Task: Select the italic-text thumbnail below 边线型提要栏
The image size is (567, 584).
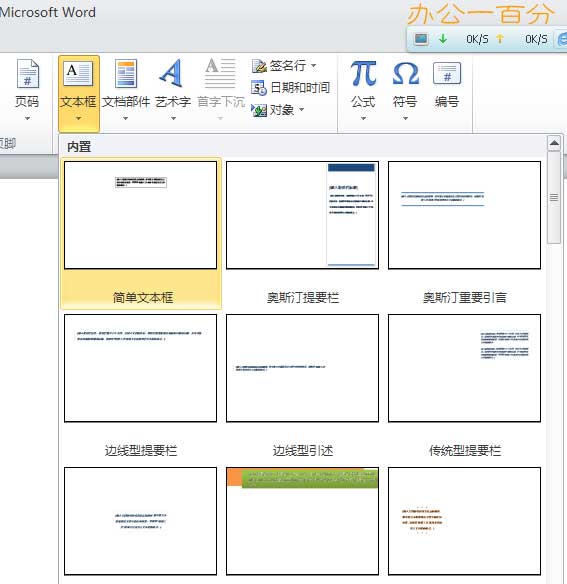Action: [x=140, y=521]
